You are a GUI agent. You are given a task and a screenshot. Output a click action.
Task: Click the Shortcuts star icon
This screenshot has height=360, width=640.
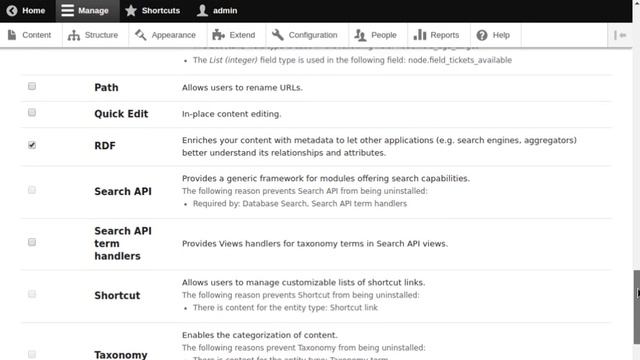pos(131,11)
